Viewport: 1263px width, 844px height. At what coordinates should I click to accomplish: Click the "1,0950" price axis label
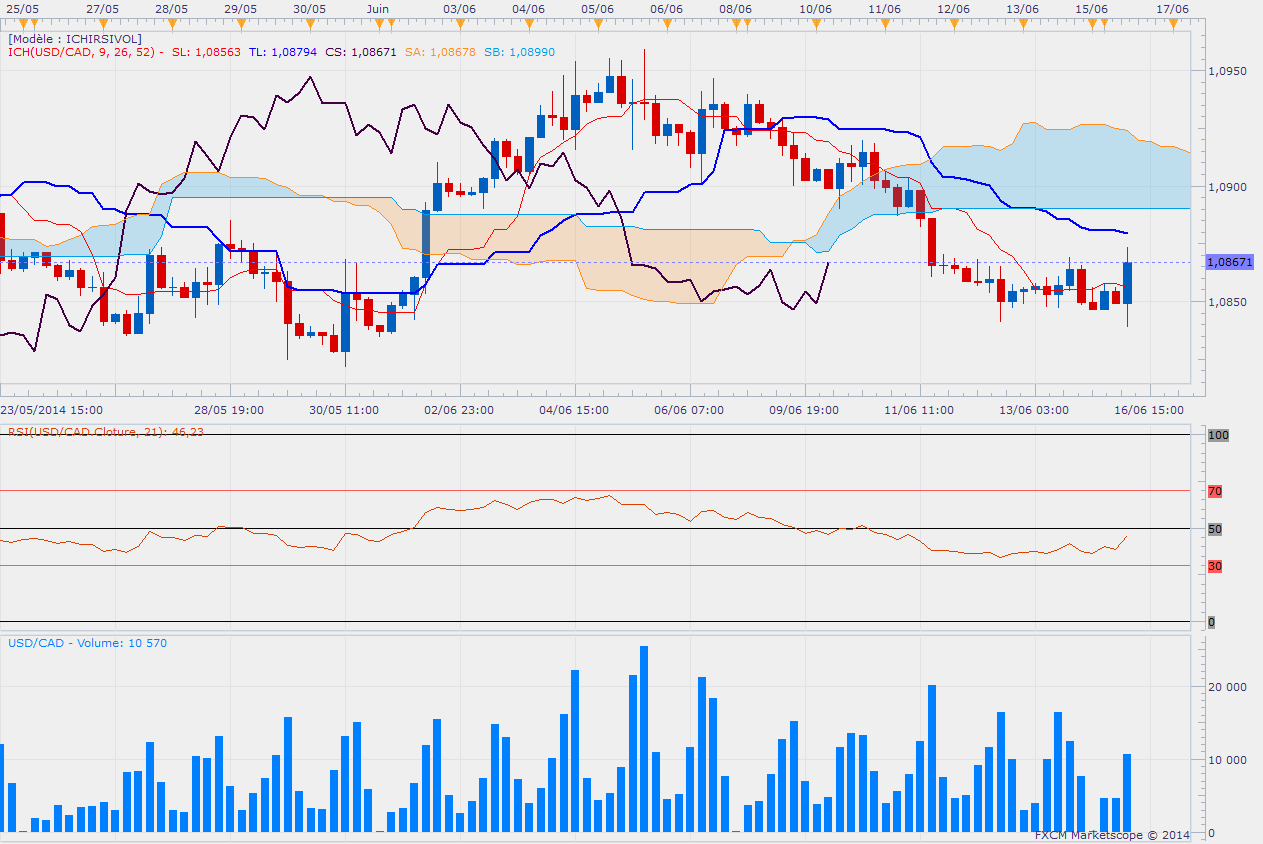tap(1225, 72)
